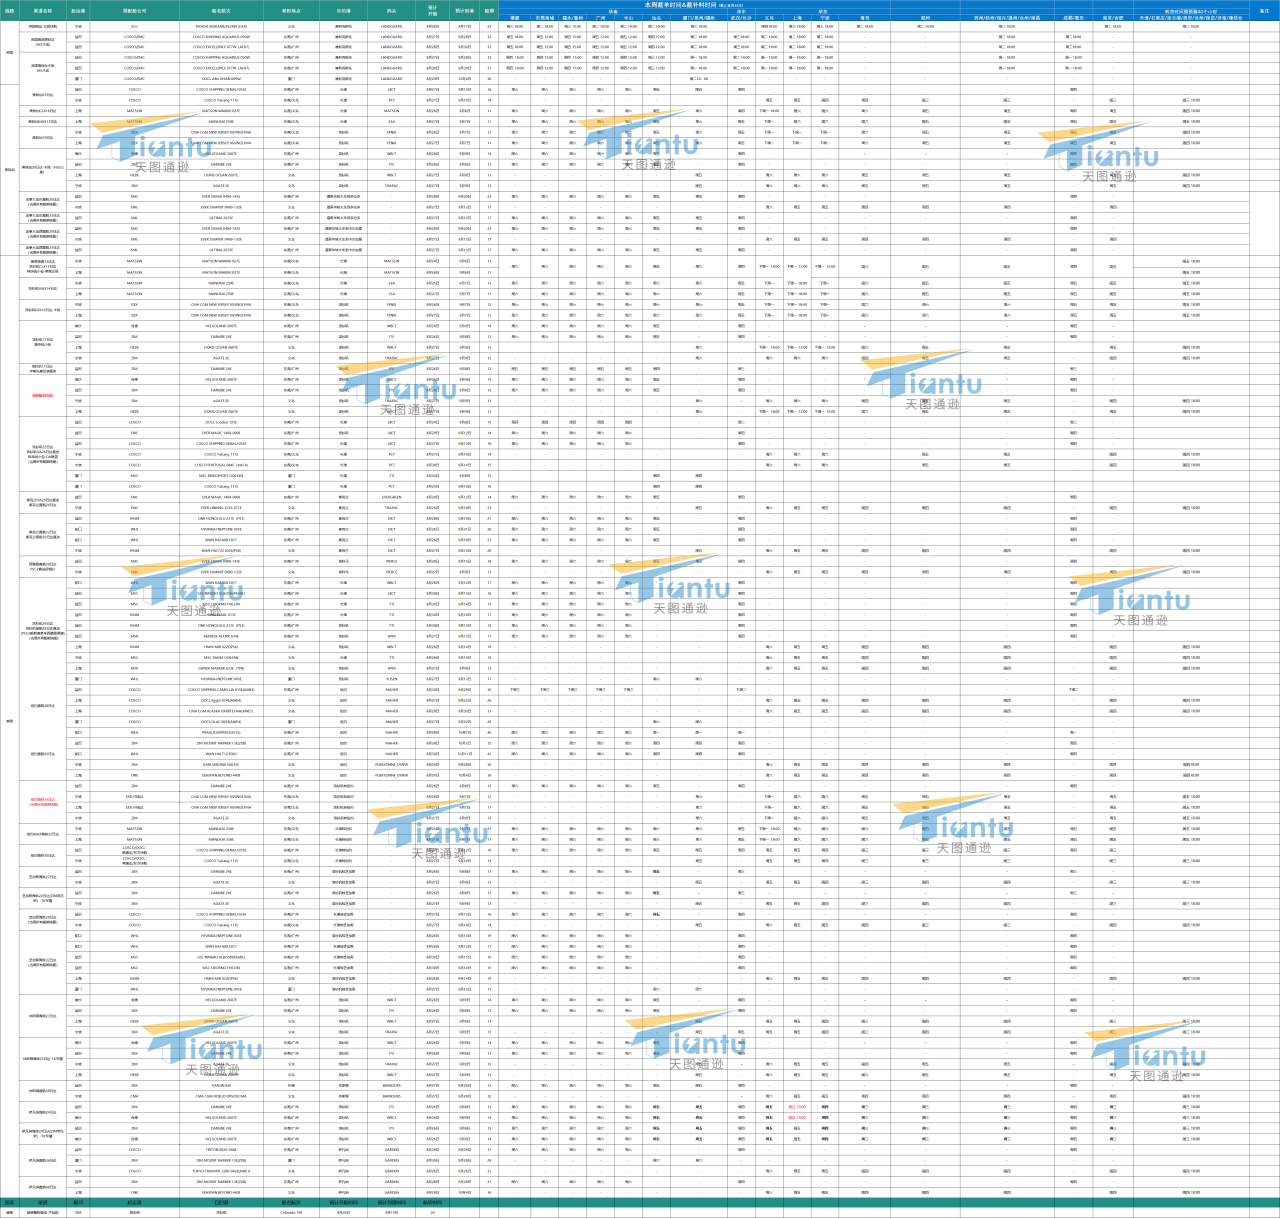Select the OOCL ABU DHABI 009W vessel cell
1280x1218 pixels.
click(x=221, y=79)
